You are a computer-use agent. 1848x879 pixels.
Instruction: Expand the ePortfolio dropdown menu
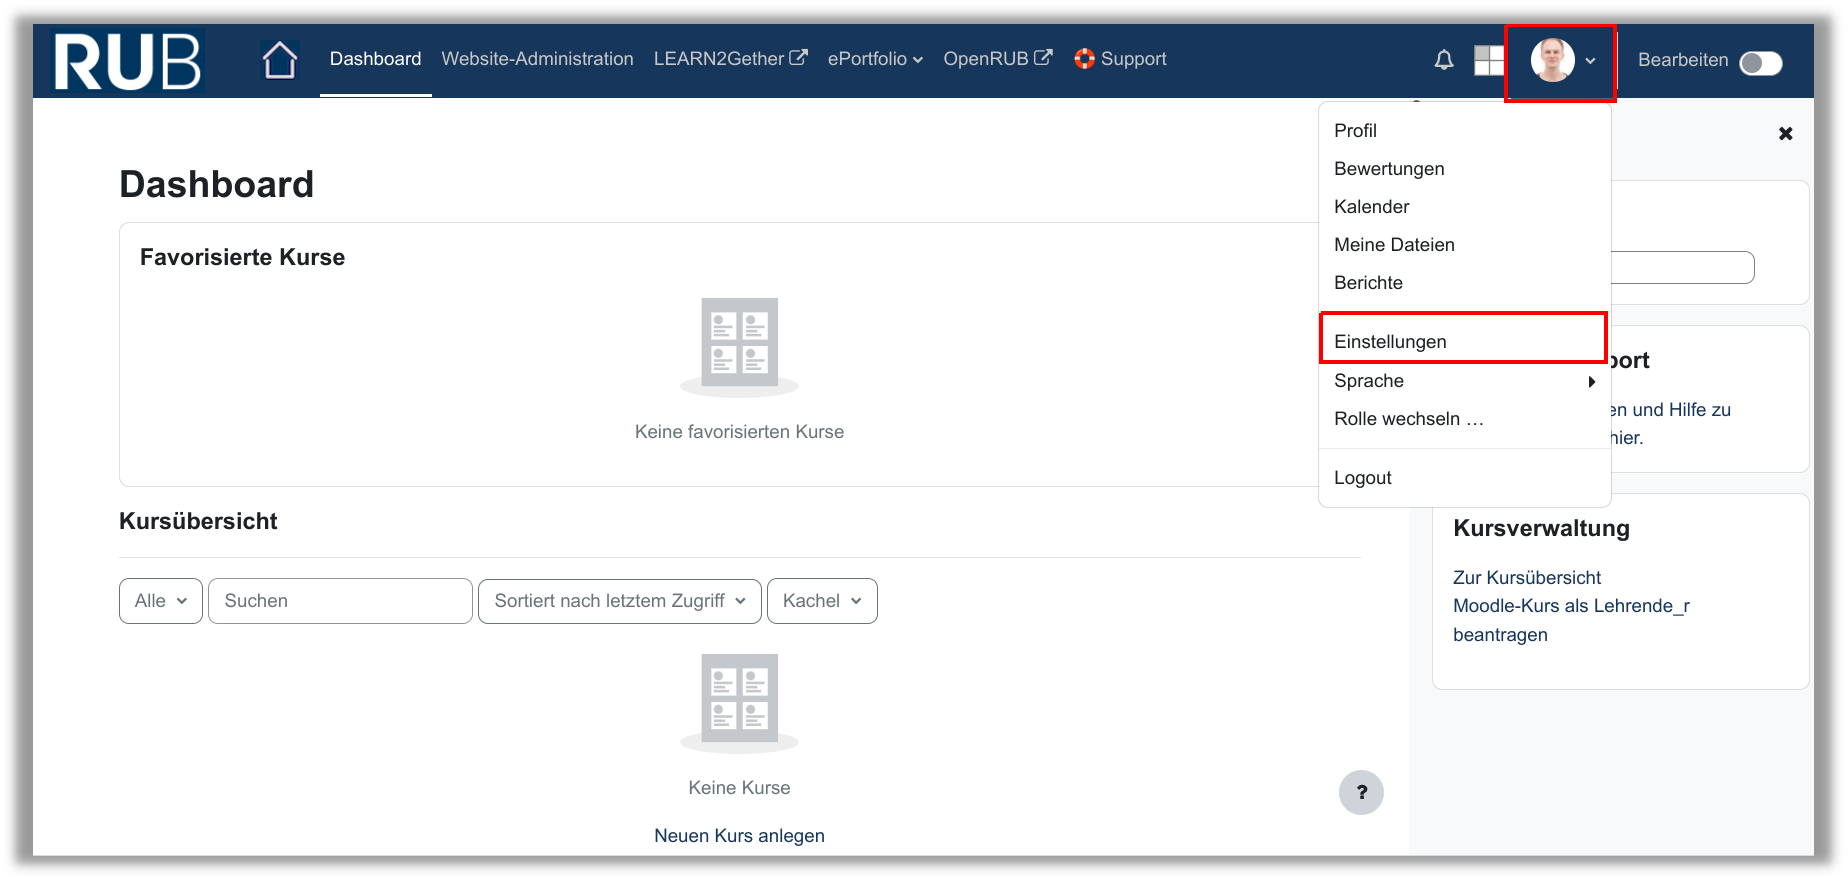(x=874, y=59)
